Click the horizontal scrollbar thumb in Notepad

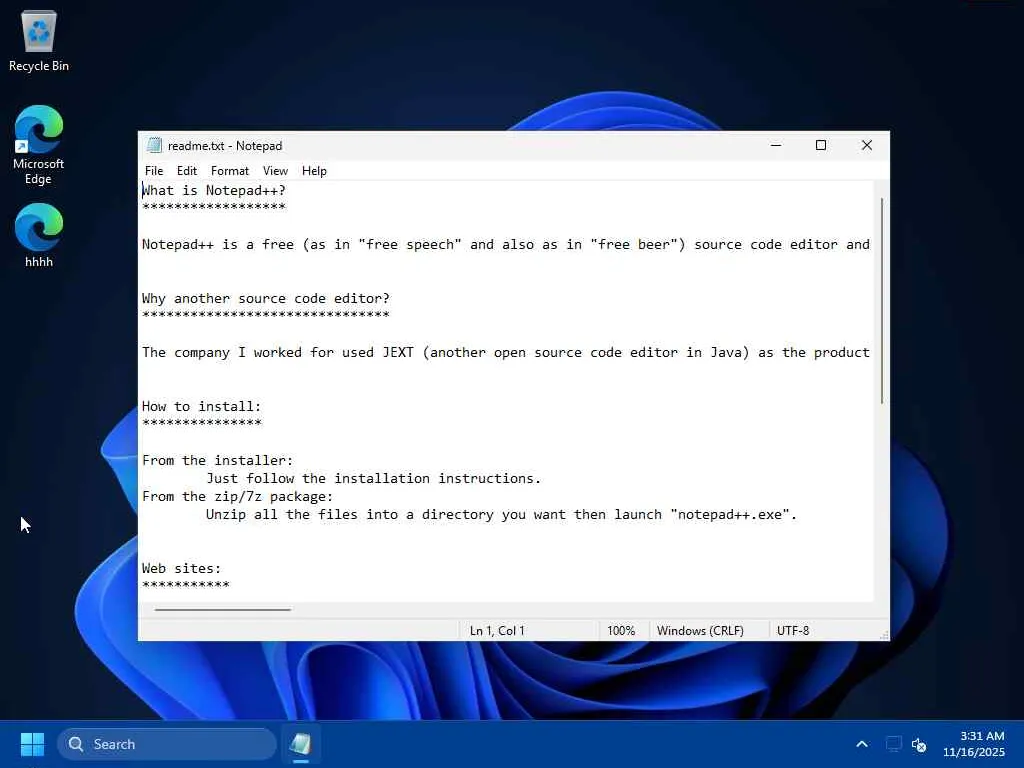[223, 609]
